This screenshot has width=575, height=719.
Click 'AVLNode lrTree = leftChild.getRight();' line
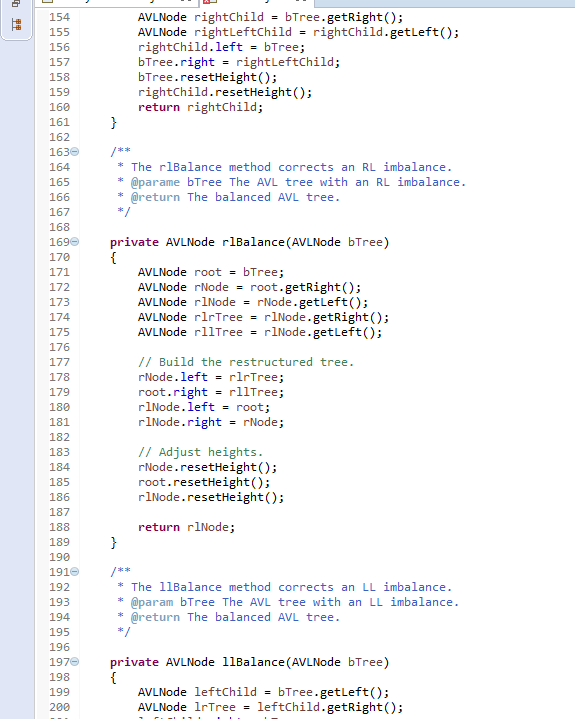[x=271, y=707]
